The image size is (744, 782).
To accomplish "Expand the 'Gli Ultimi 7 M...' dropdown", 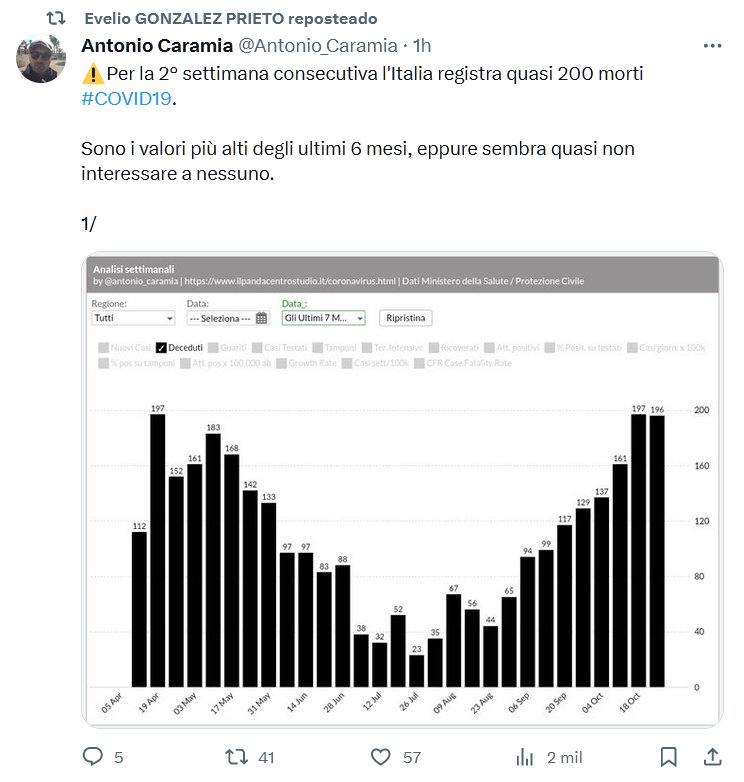I will (x=323, y=318).
